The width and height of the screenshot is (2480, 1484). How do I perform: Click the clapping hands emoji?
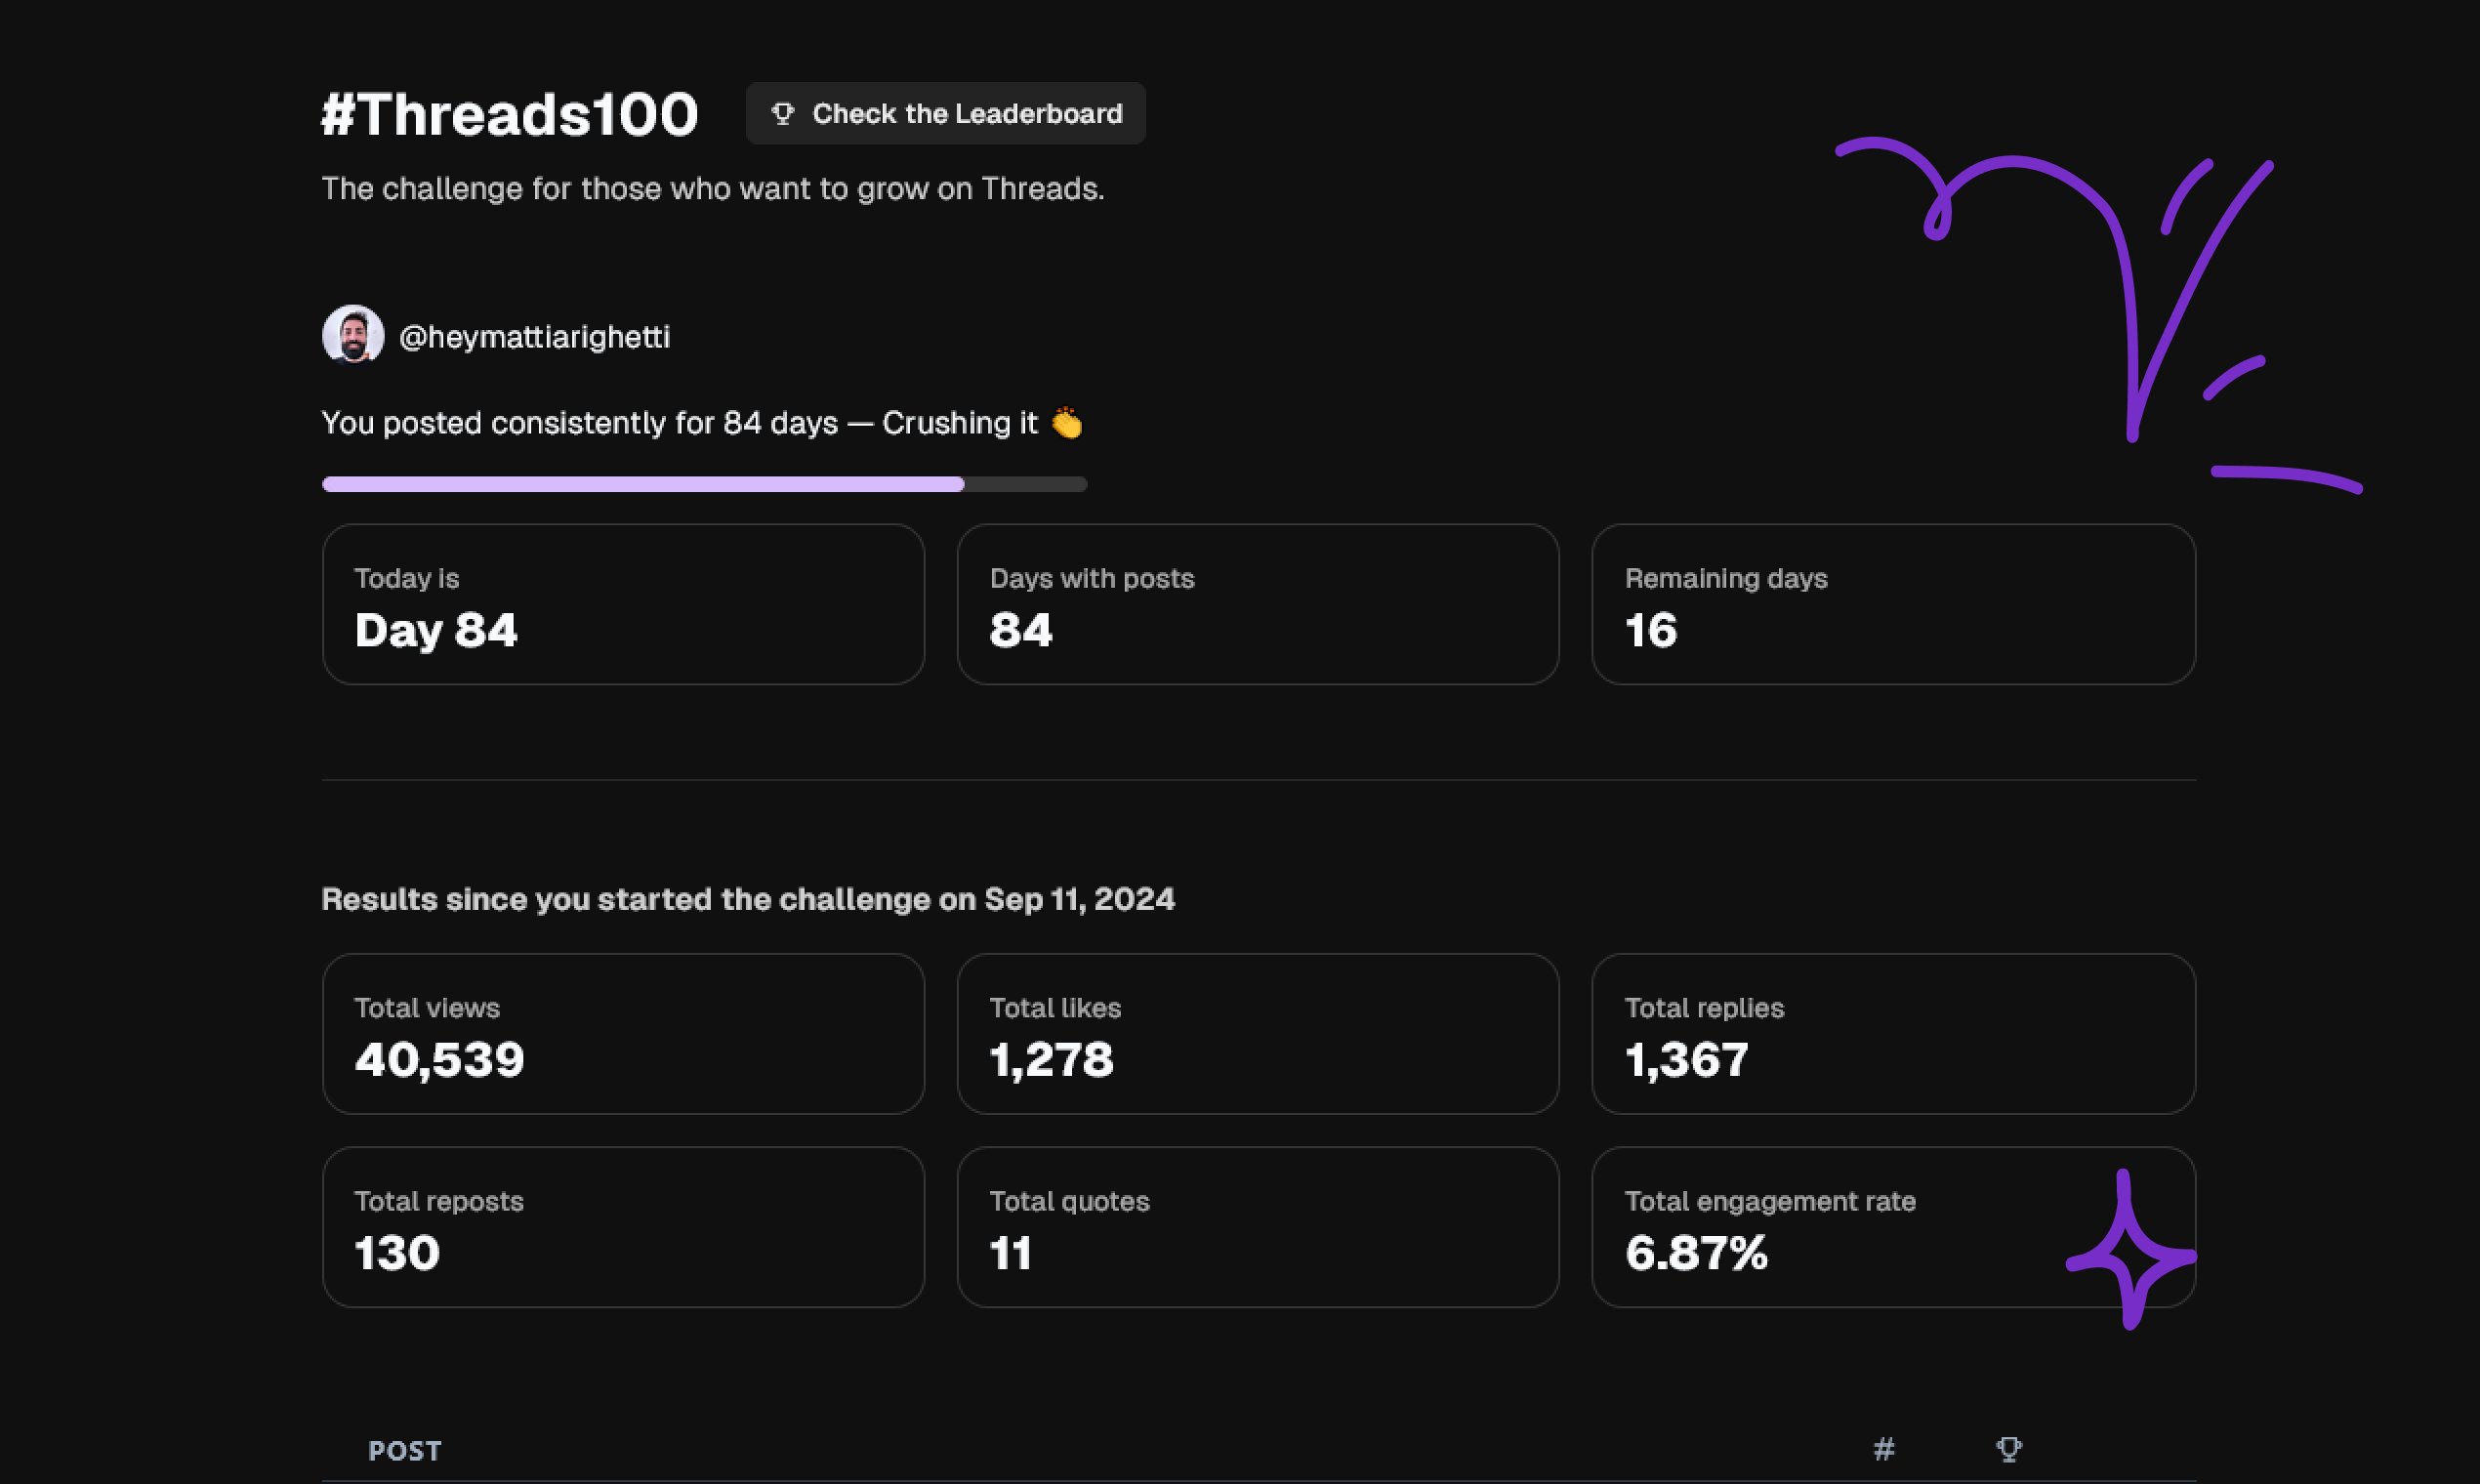[1066, 422]
